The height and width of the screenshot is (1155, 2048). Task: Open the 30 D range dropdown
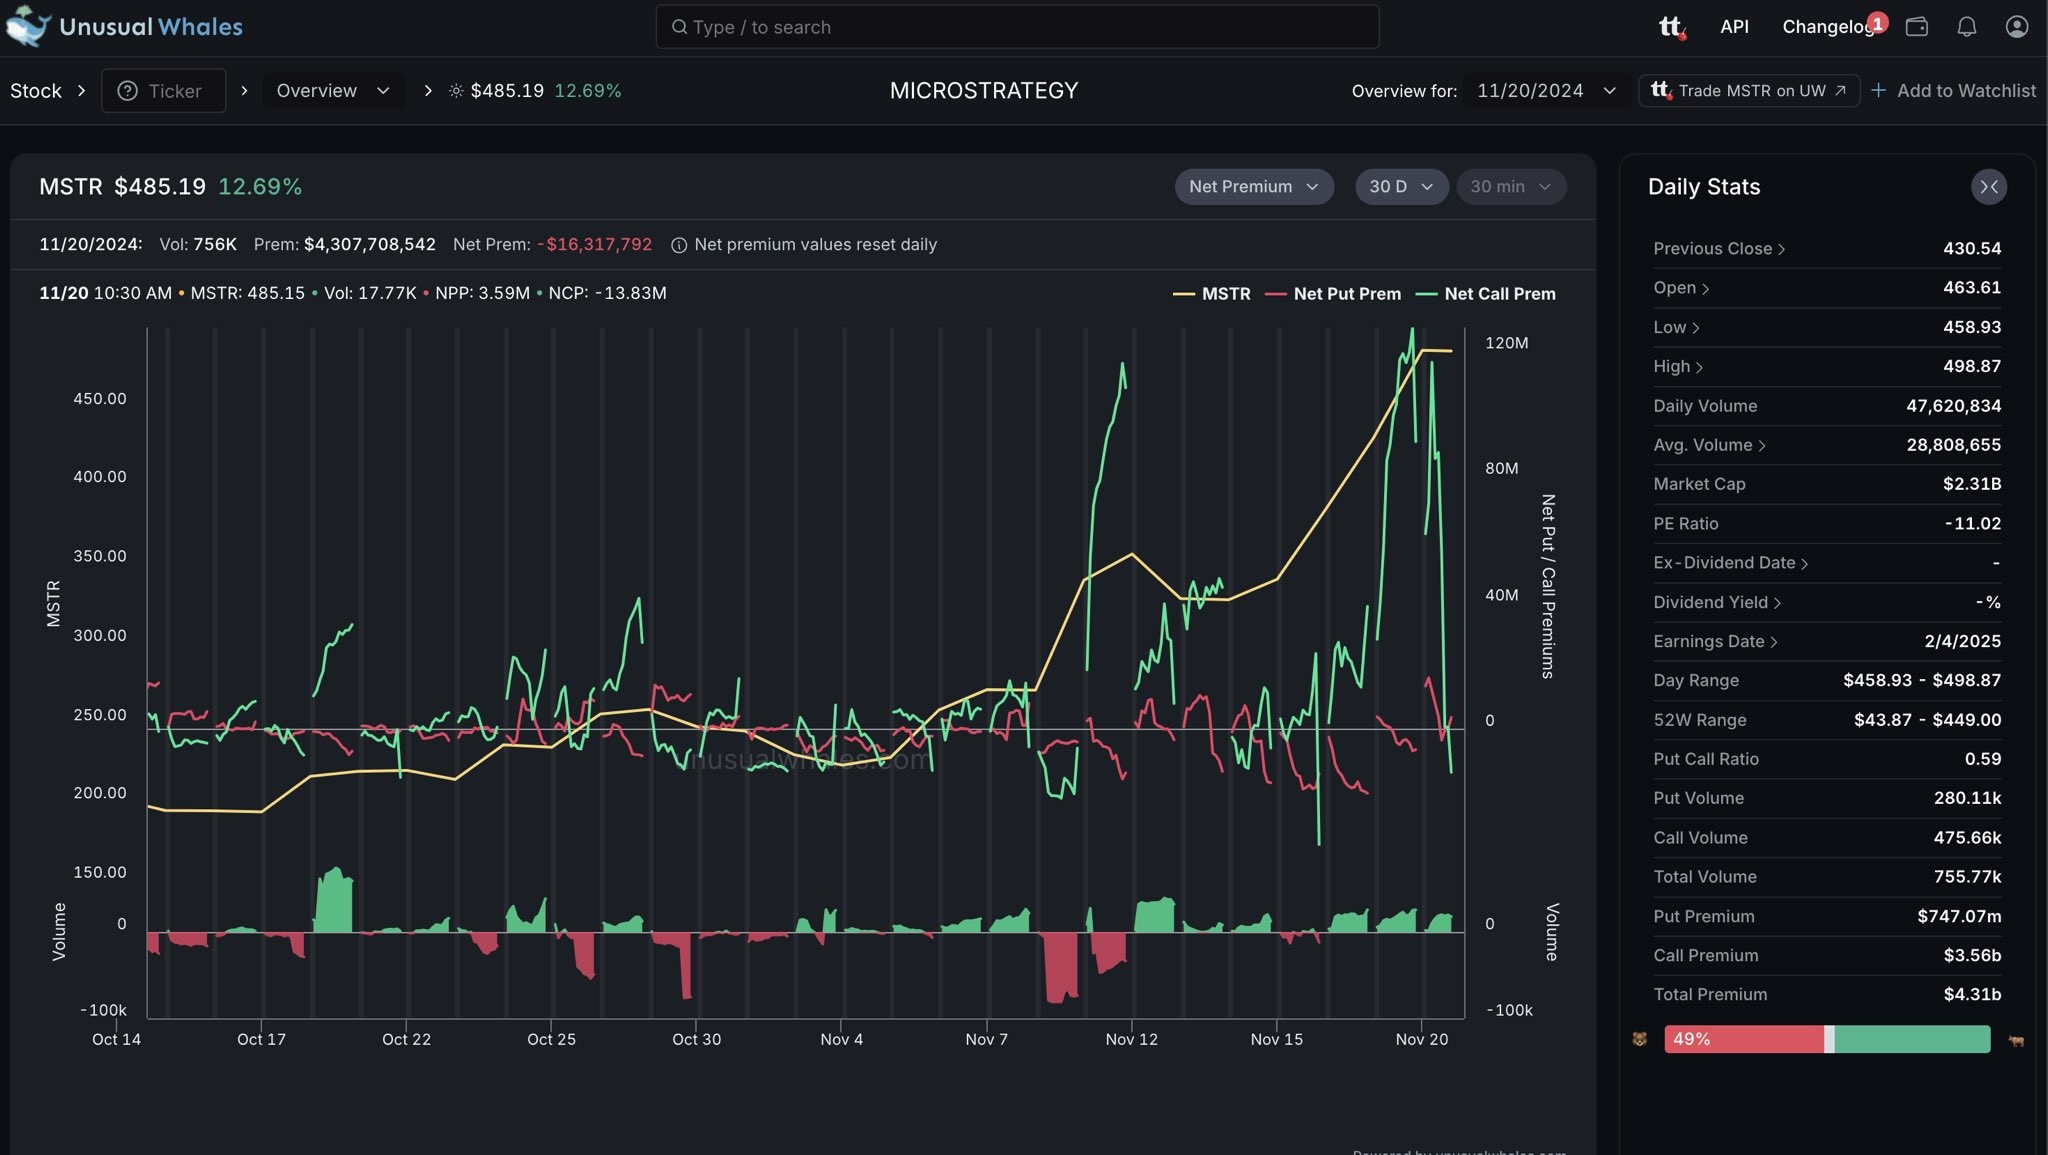pyautogui.click(x=1400, y=187)
